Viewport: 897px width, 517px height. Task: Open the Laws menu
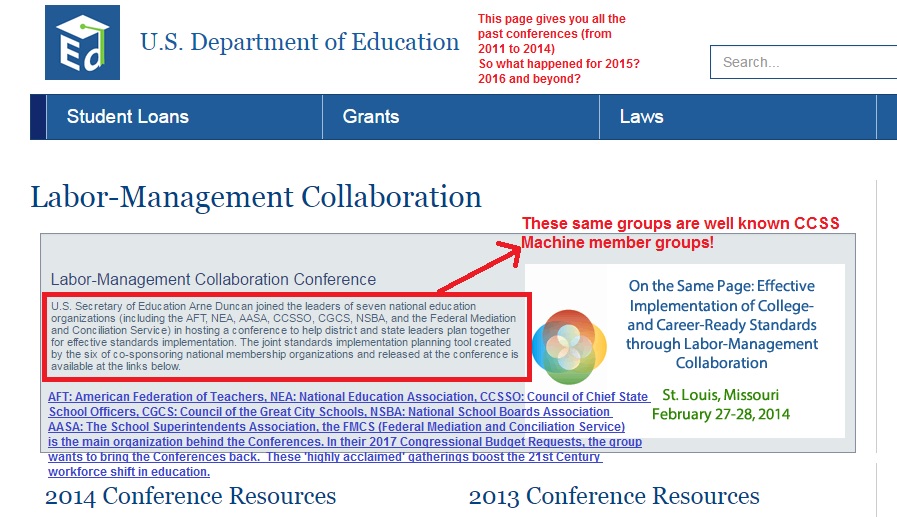(x=738, y=117)
